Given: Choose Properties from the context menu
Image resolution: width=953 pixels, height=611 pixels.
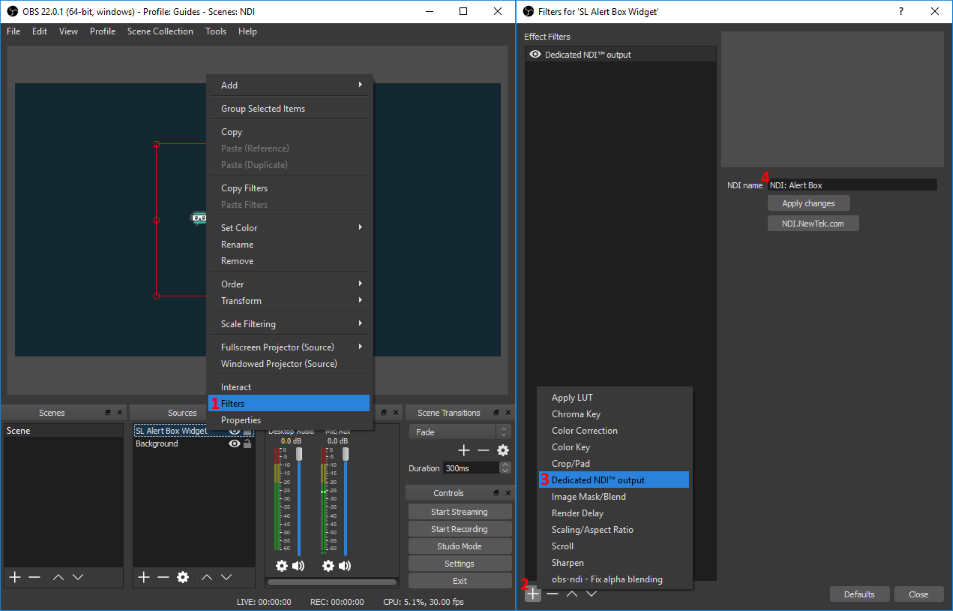Looking at the screenshot, I should 289,420.
